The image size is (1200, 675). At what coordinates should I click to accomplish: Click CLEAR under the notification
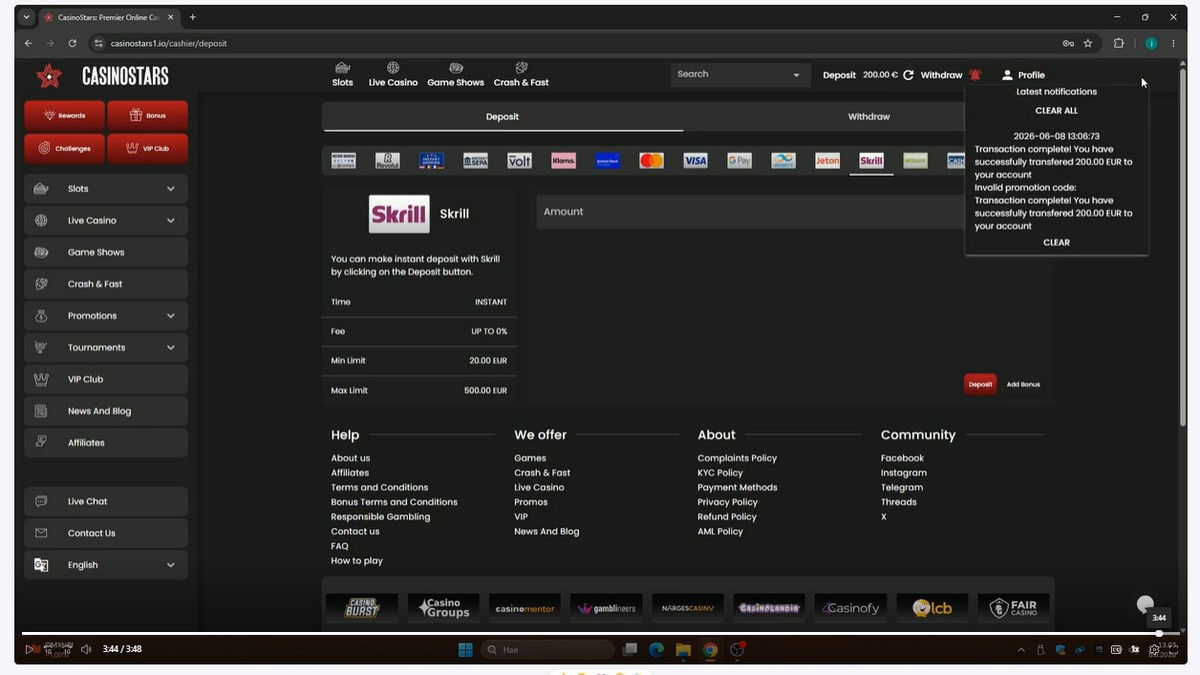[1056, 243]
